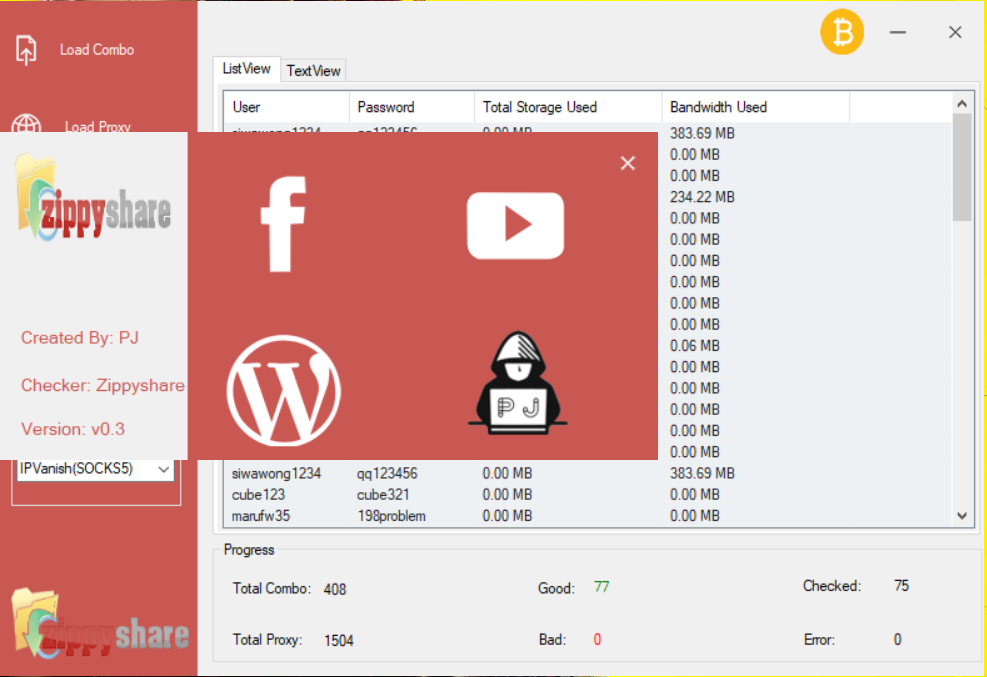This screenshot has width=987, height=677.
Task: Sort by the Password column header
Action: [x=412, y=107]
